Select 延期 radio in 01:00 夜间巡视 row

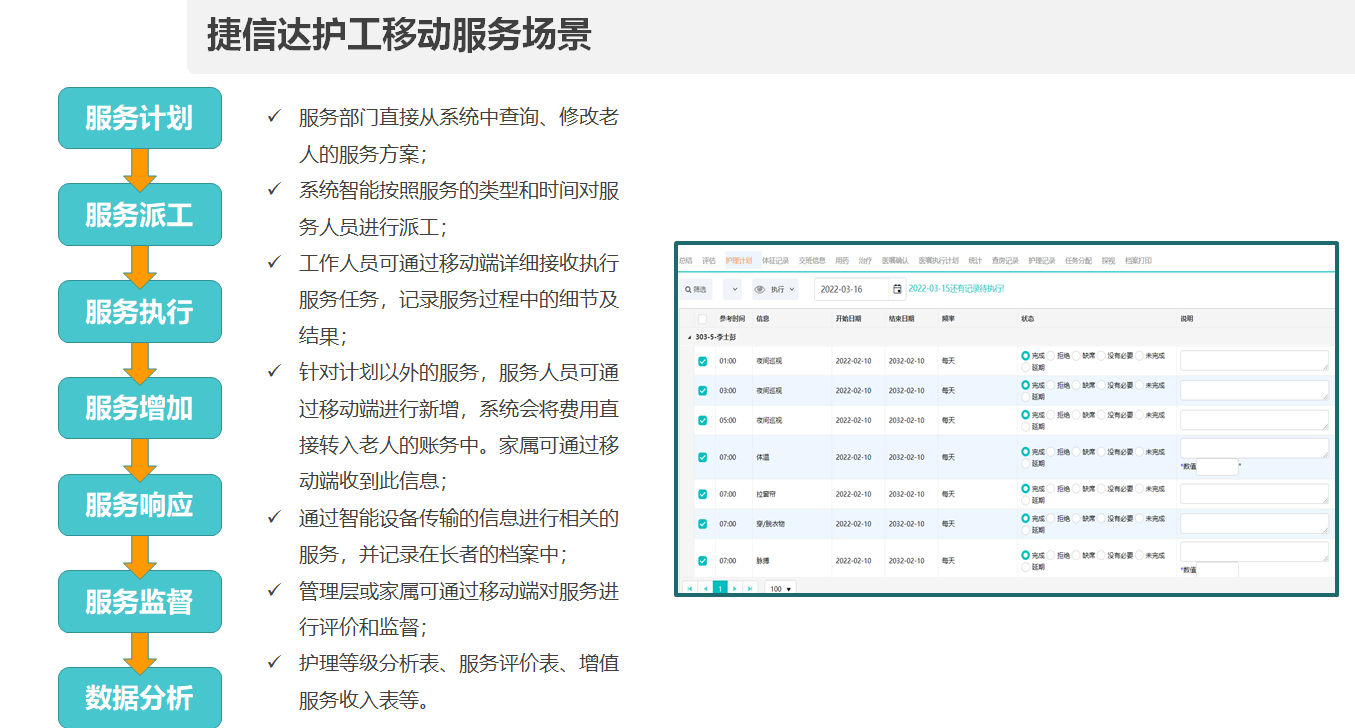coord(1025,367)
